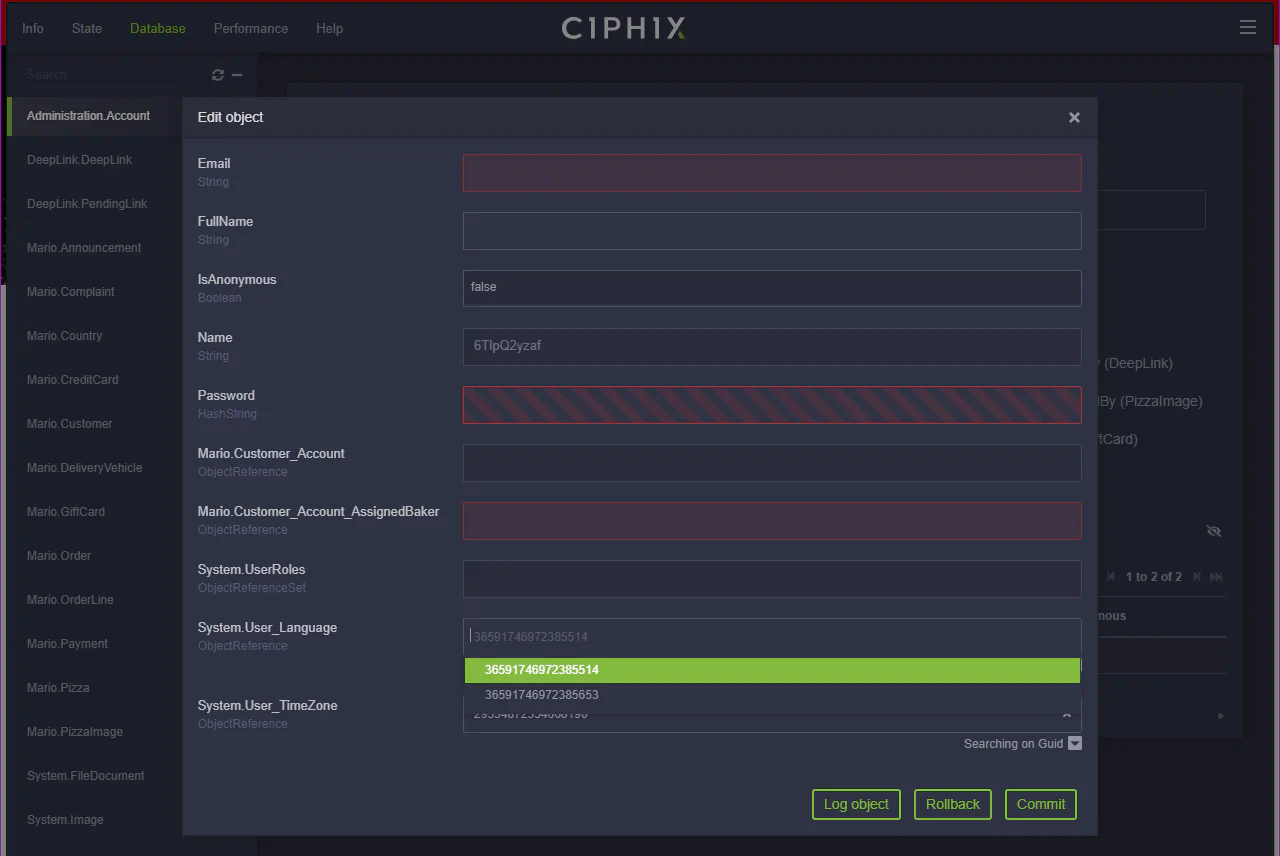Collapse the search sidebar panel
Screen dimensions: 1280x856
pyautogui.click(x=235, y=74)
